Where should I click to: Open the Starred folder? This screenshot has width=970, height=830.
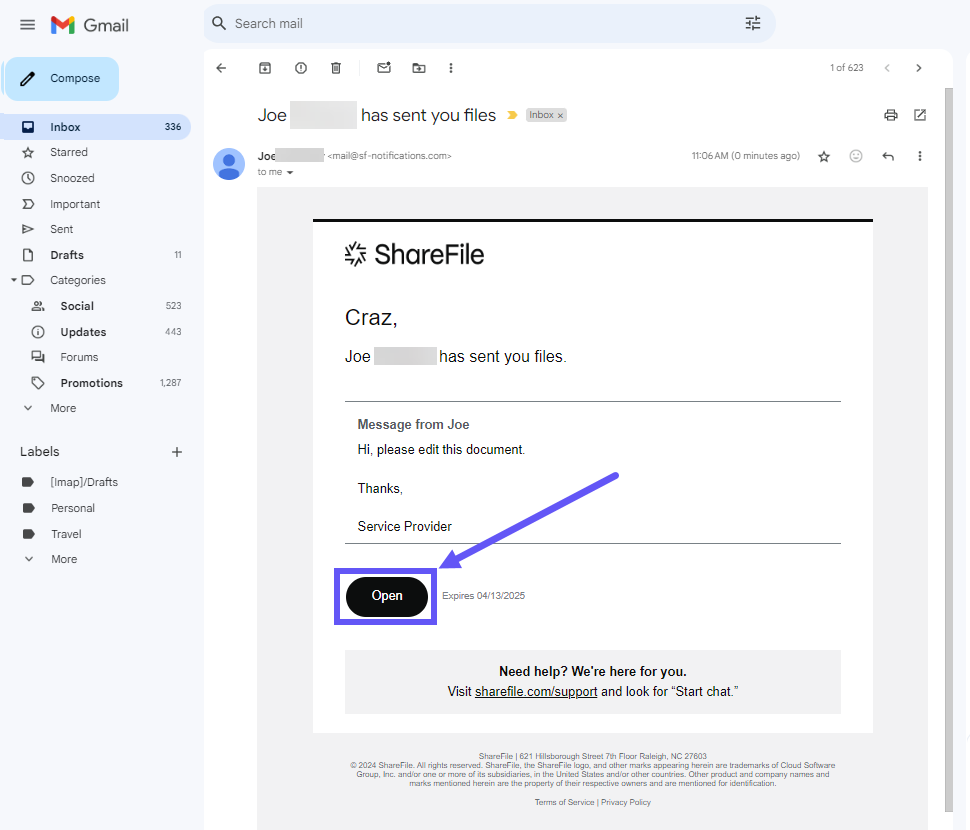pyautogui.click(x=96, y=152)
